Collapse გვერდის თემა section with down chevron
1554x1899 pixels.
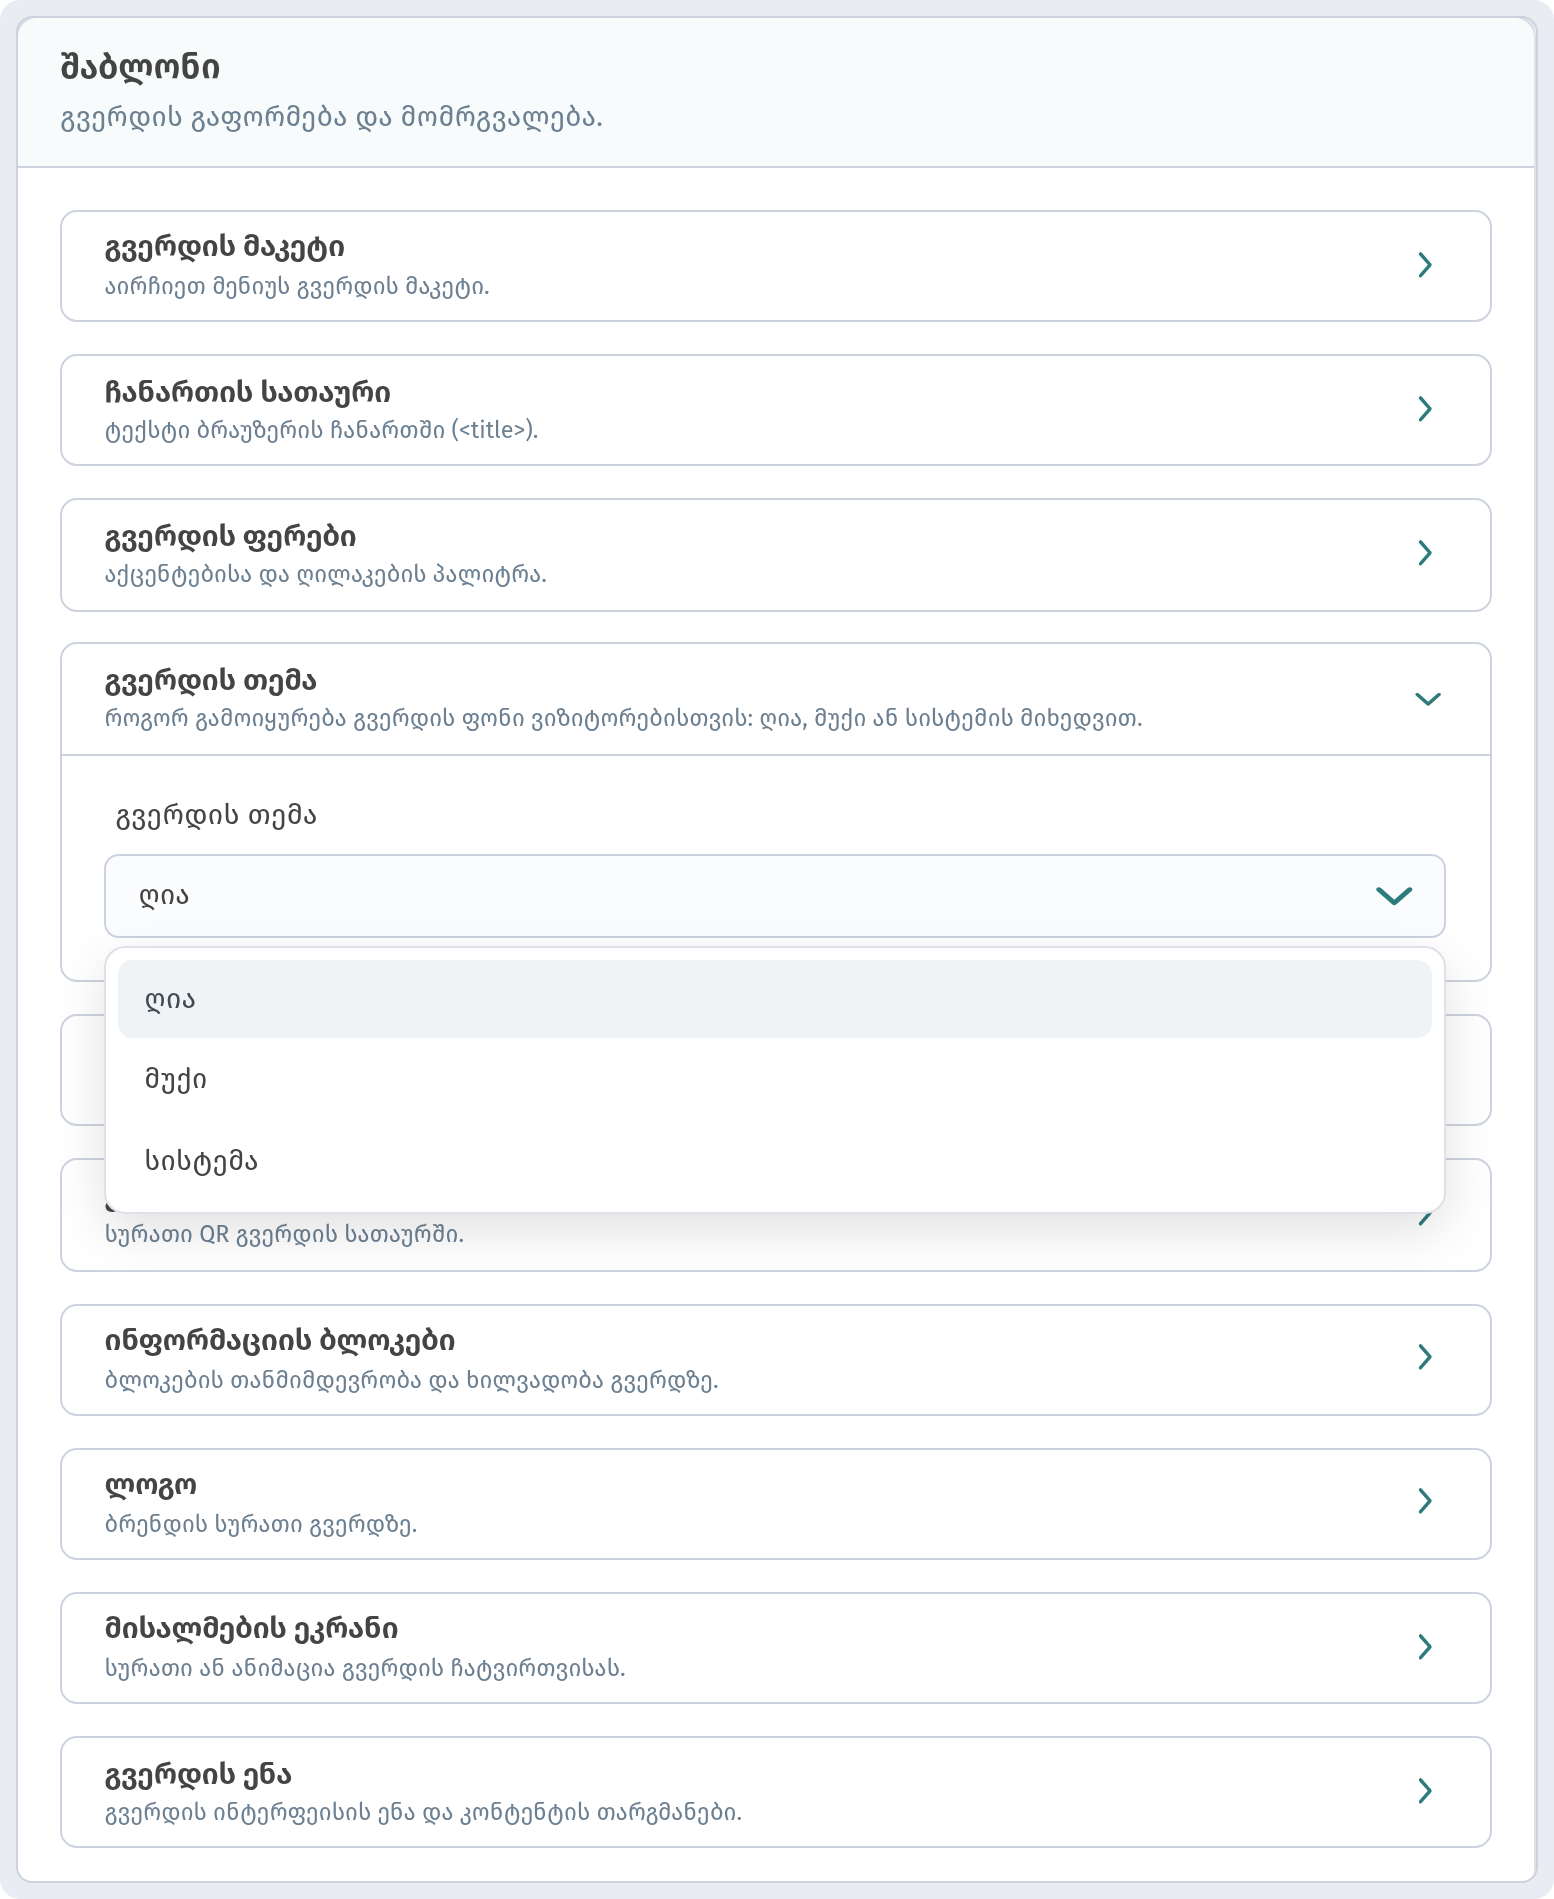(1428, 699)
